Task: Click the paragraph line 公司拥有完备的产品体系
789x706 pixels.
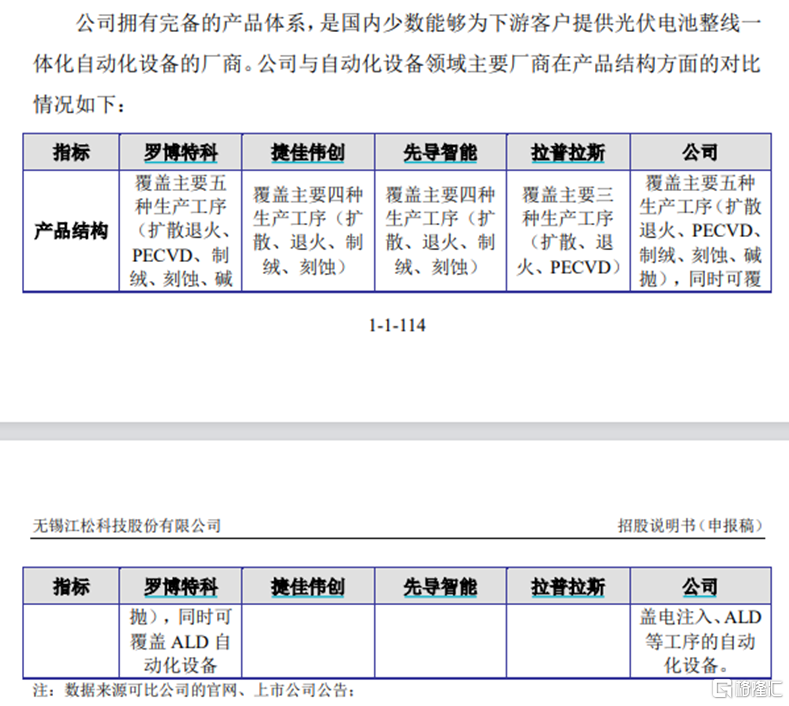Action: (419, 23)
